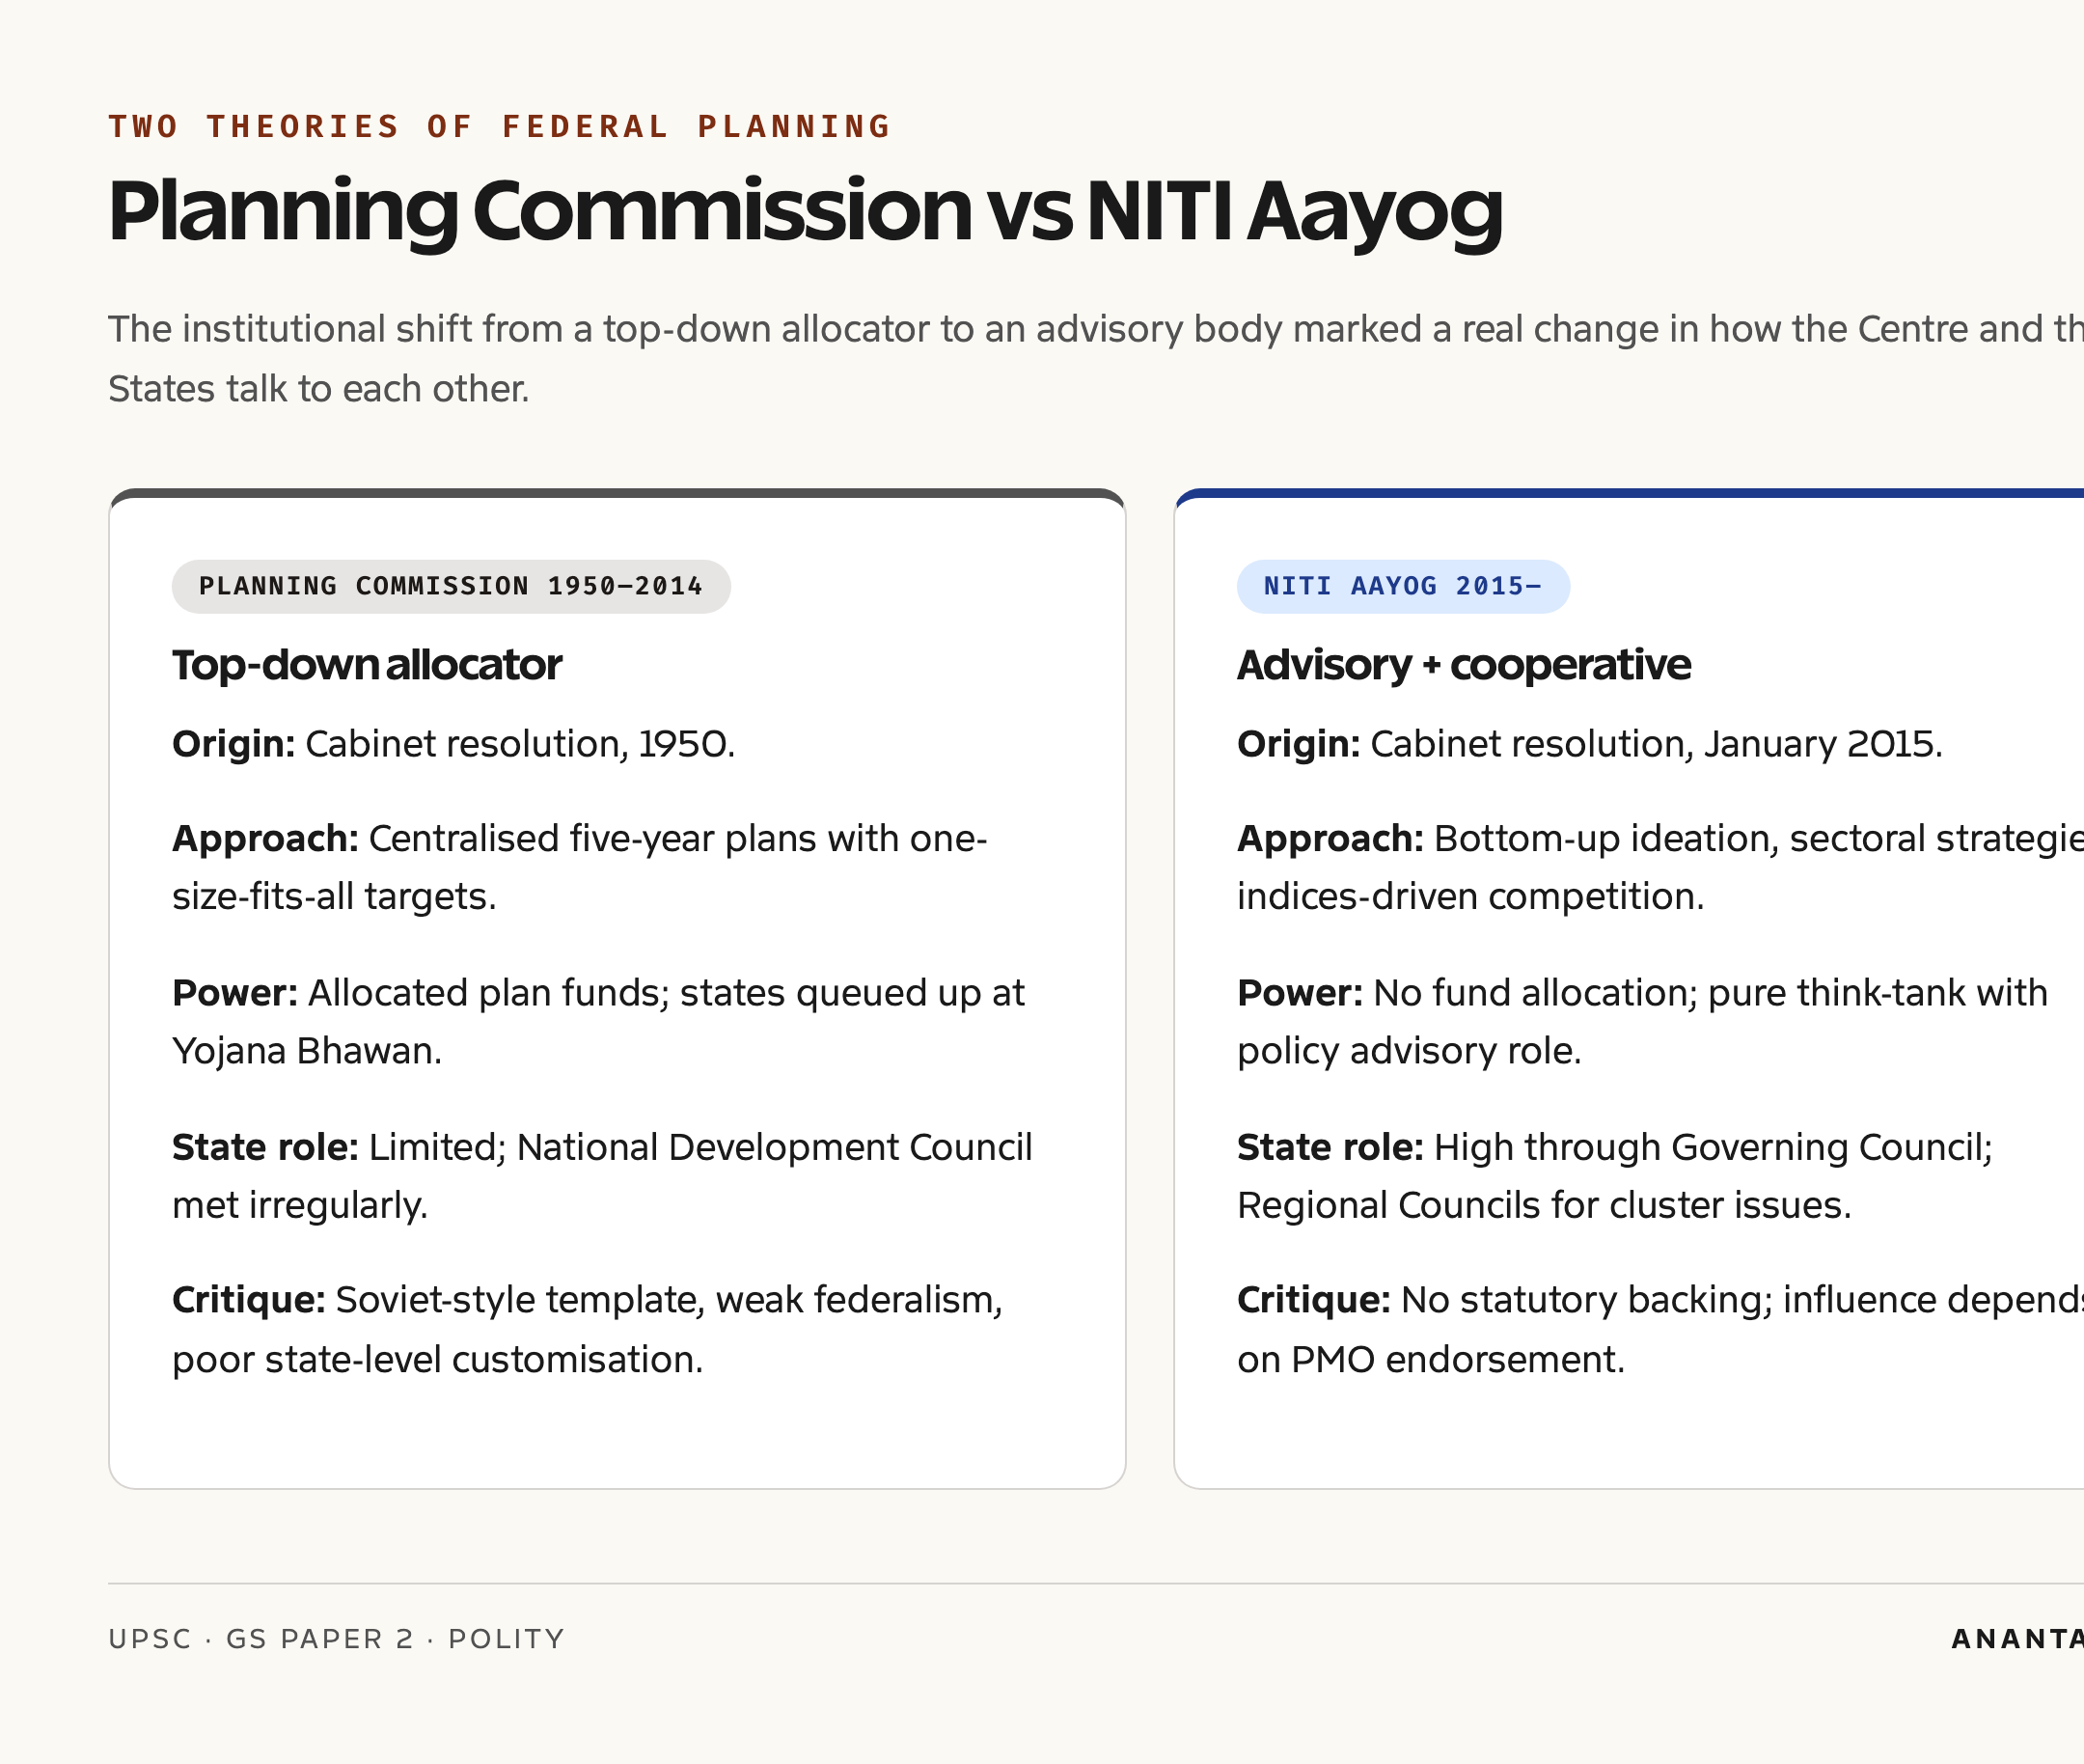This screenshot has width=2084, height=1764.
Task: Select the 'Planning Commission 1950–2014' badge
Action: (x=451, y=586)
